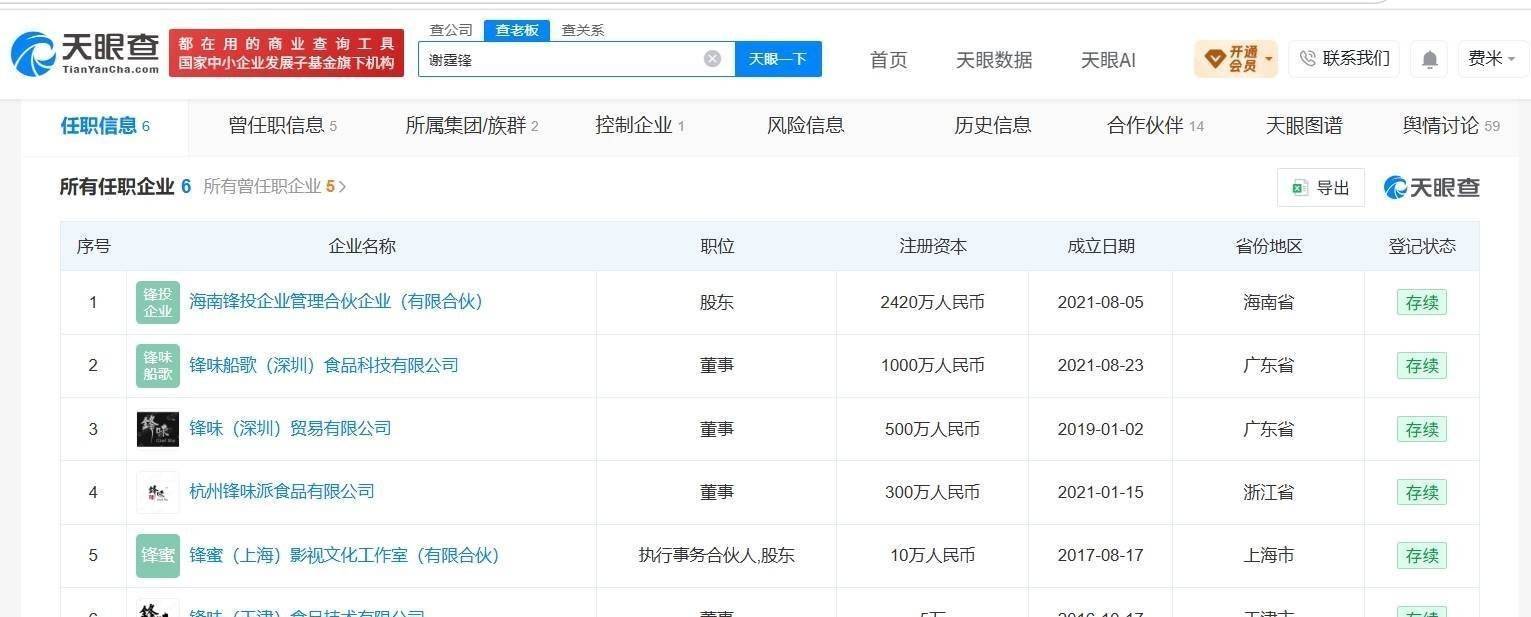
Task: Open 锋蜜(上海)影视文化工作室 link
Action: [344, 555]
